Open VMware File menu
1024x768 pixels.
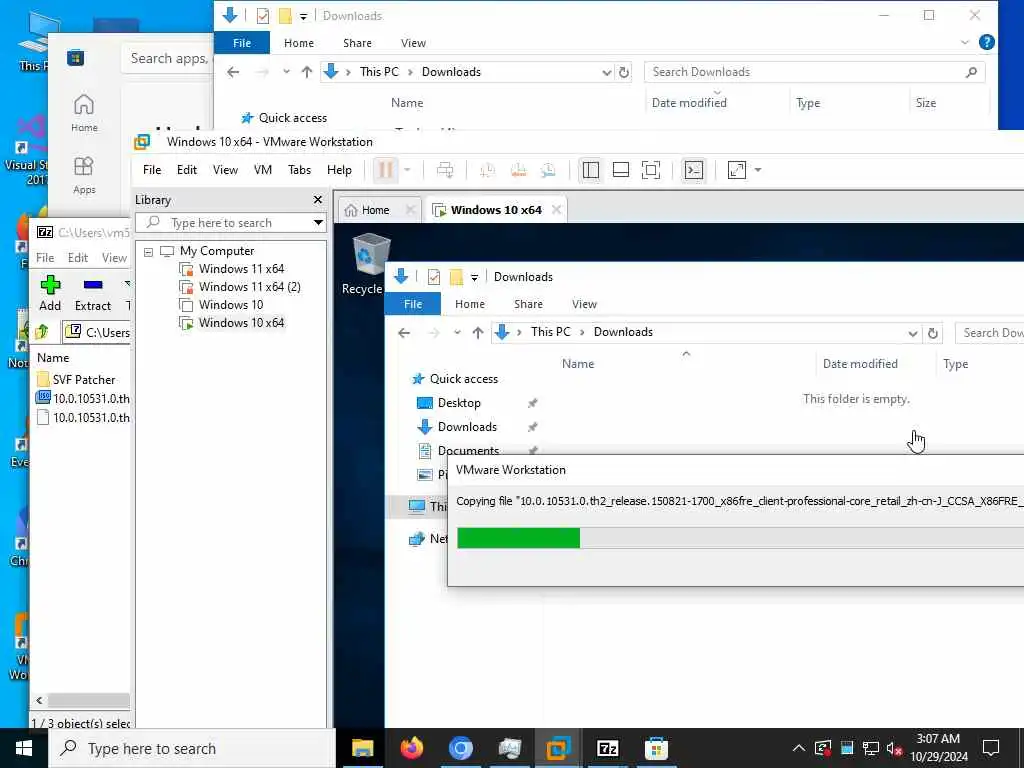(152, 170)
